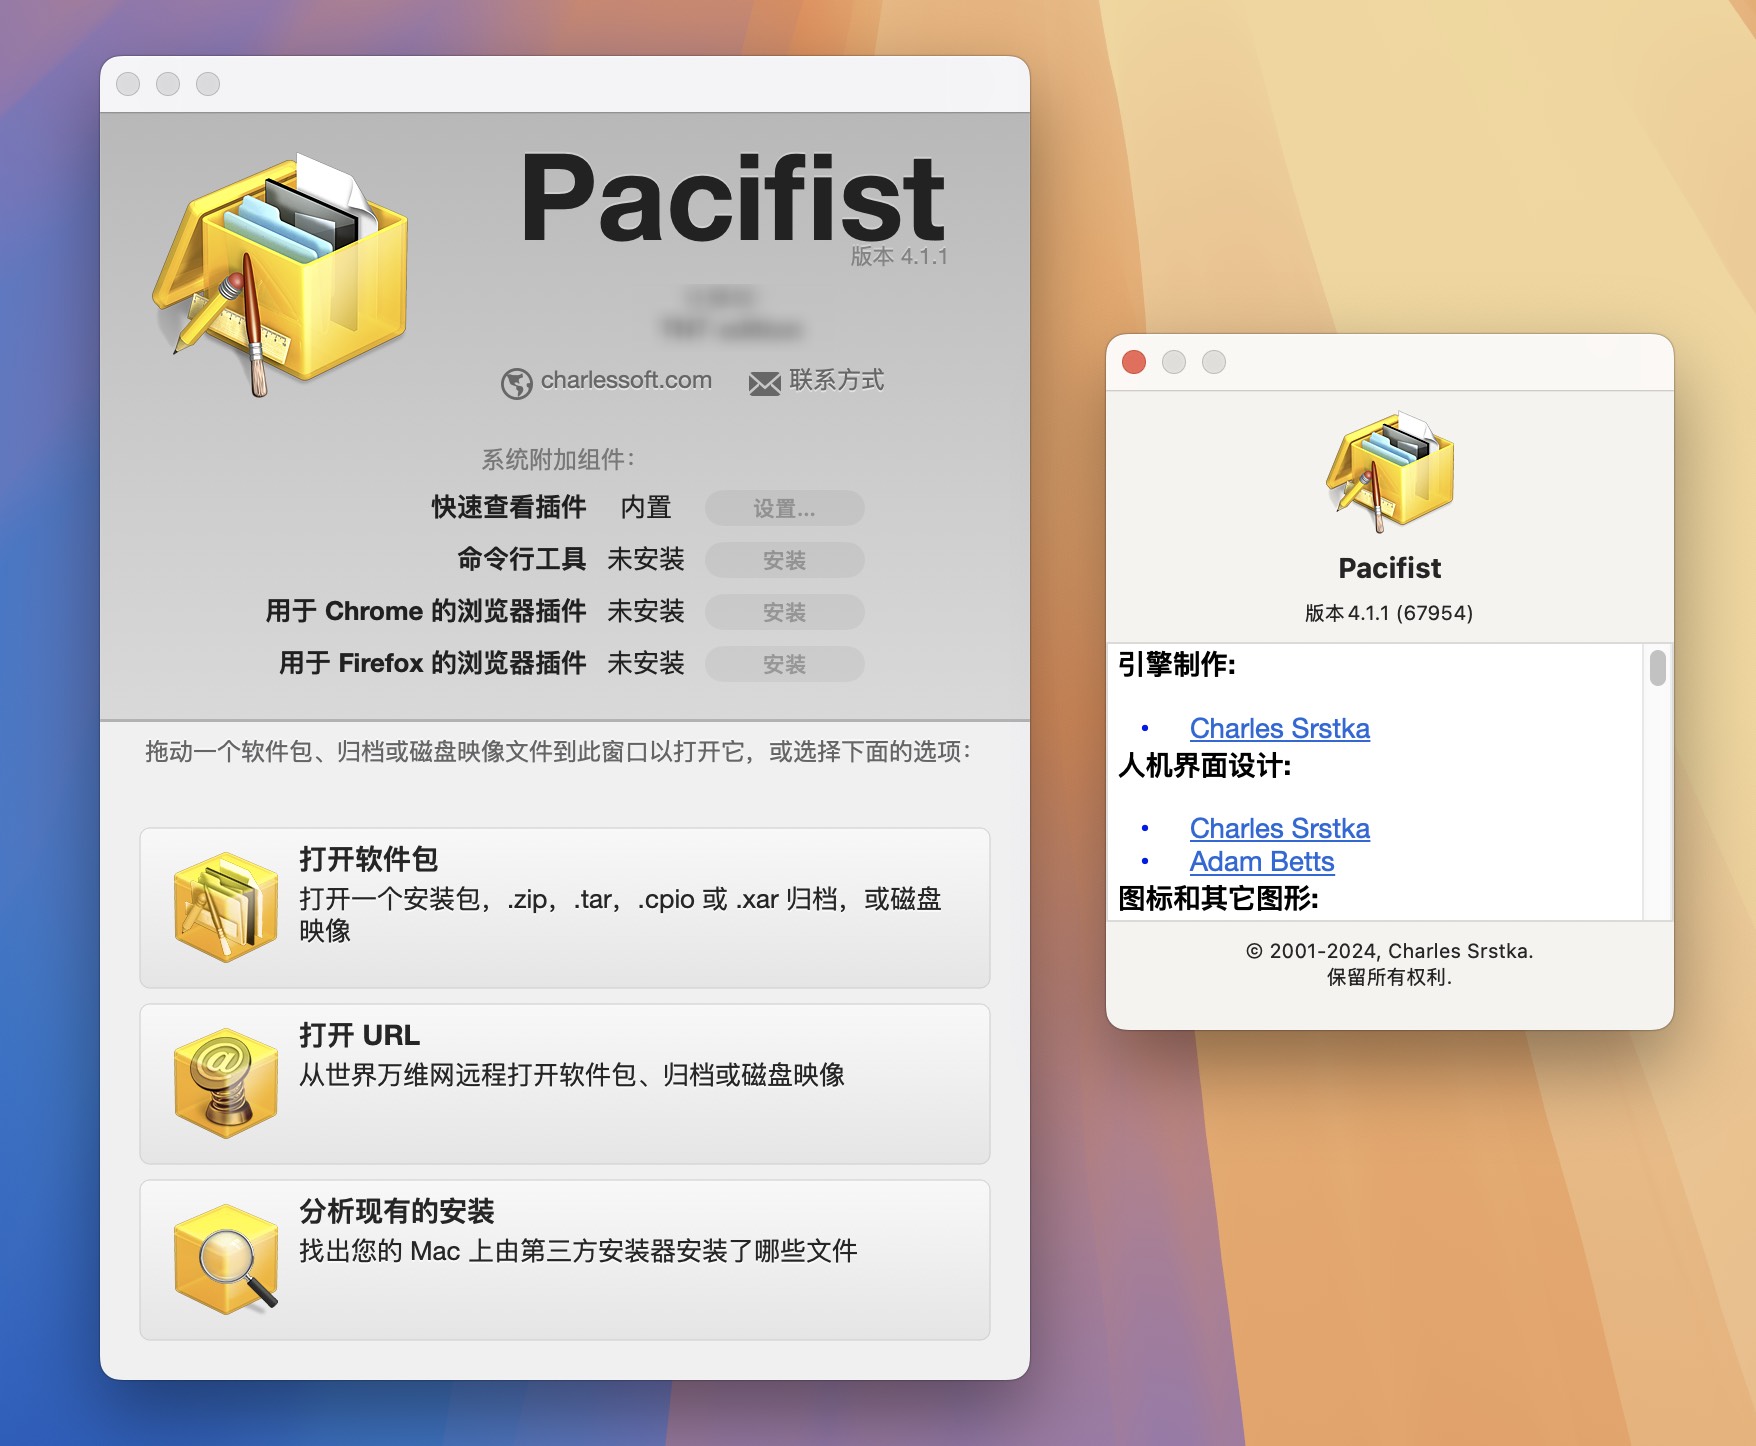Click version text 版本 4.1.1 (67954)
Viewport: 1756px width, 1446px height.
(x=1389, y=612)
